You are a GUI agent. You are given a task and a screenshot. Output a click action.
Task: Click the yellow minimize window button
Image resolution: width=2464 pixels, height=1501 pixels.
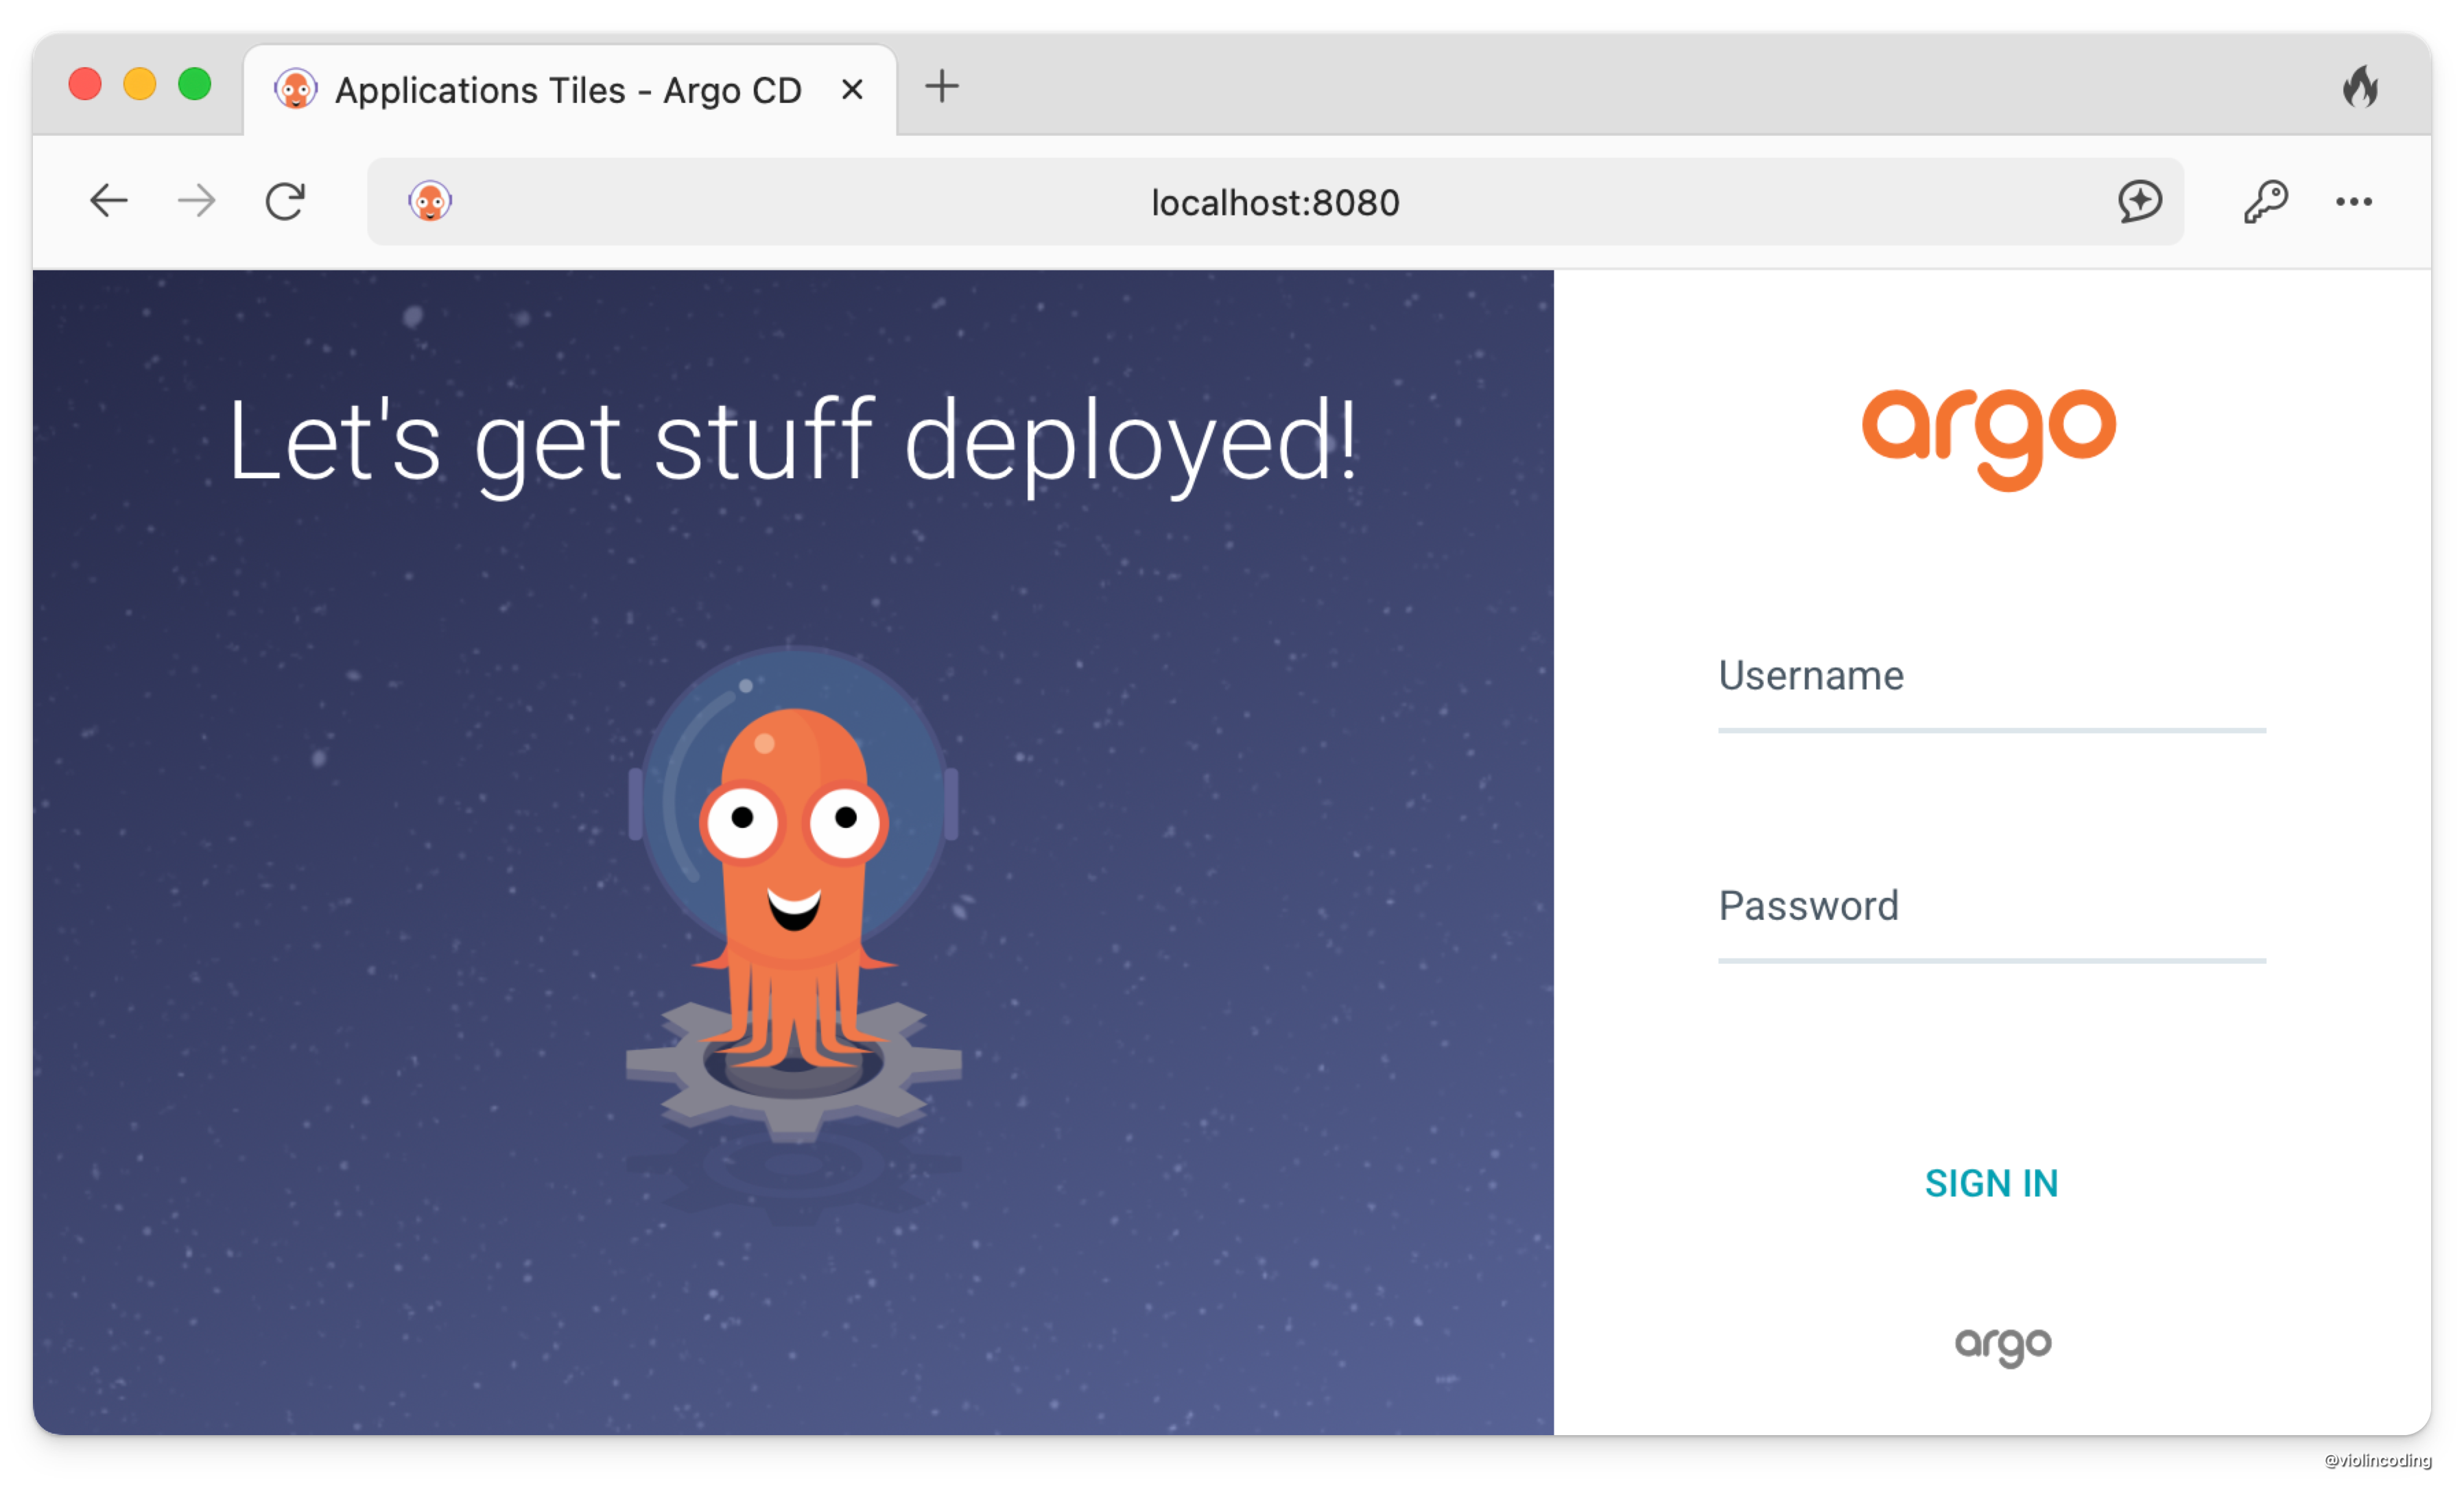(x=140, y=84)
